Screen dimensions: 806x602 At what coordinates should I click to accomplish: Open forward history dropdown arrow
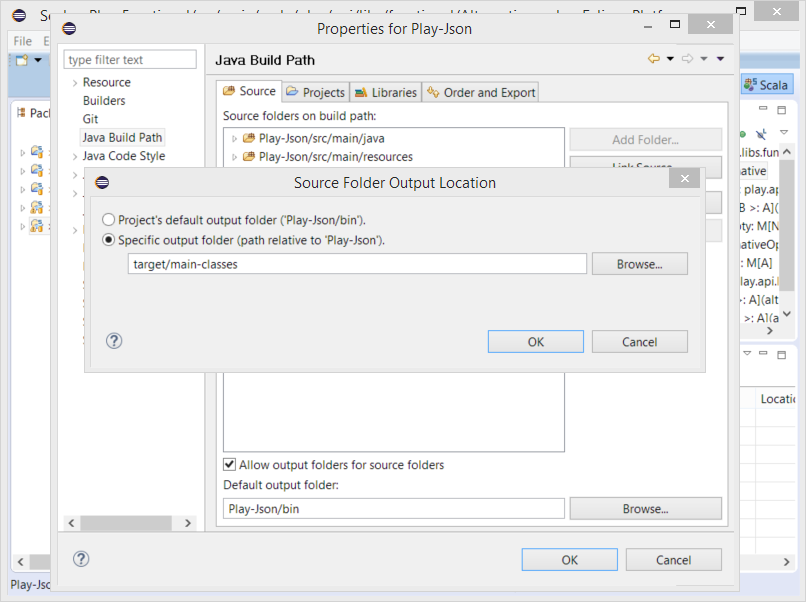[x=704, y=59]
